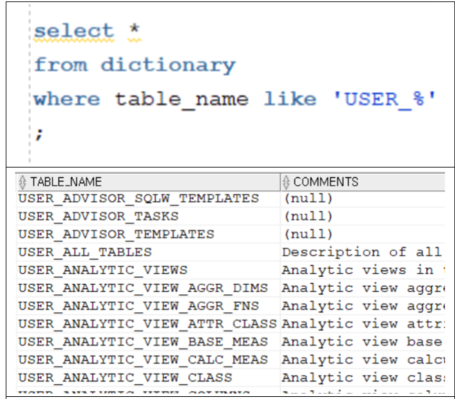Click 'table_name' in the where clause
455x399 pixels.
[x=182, y=100]
